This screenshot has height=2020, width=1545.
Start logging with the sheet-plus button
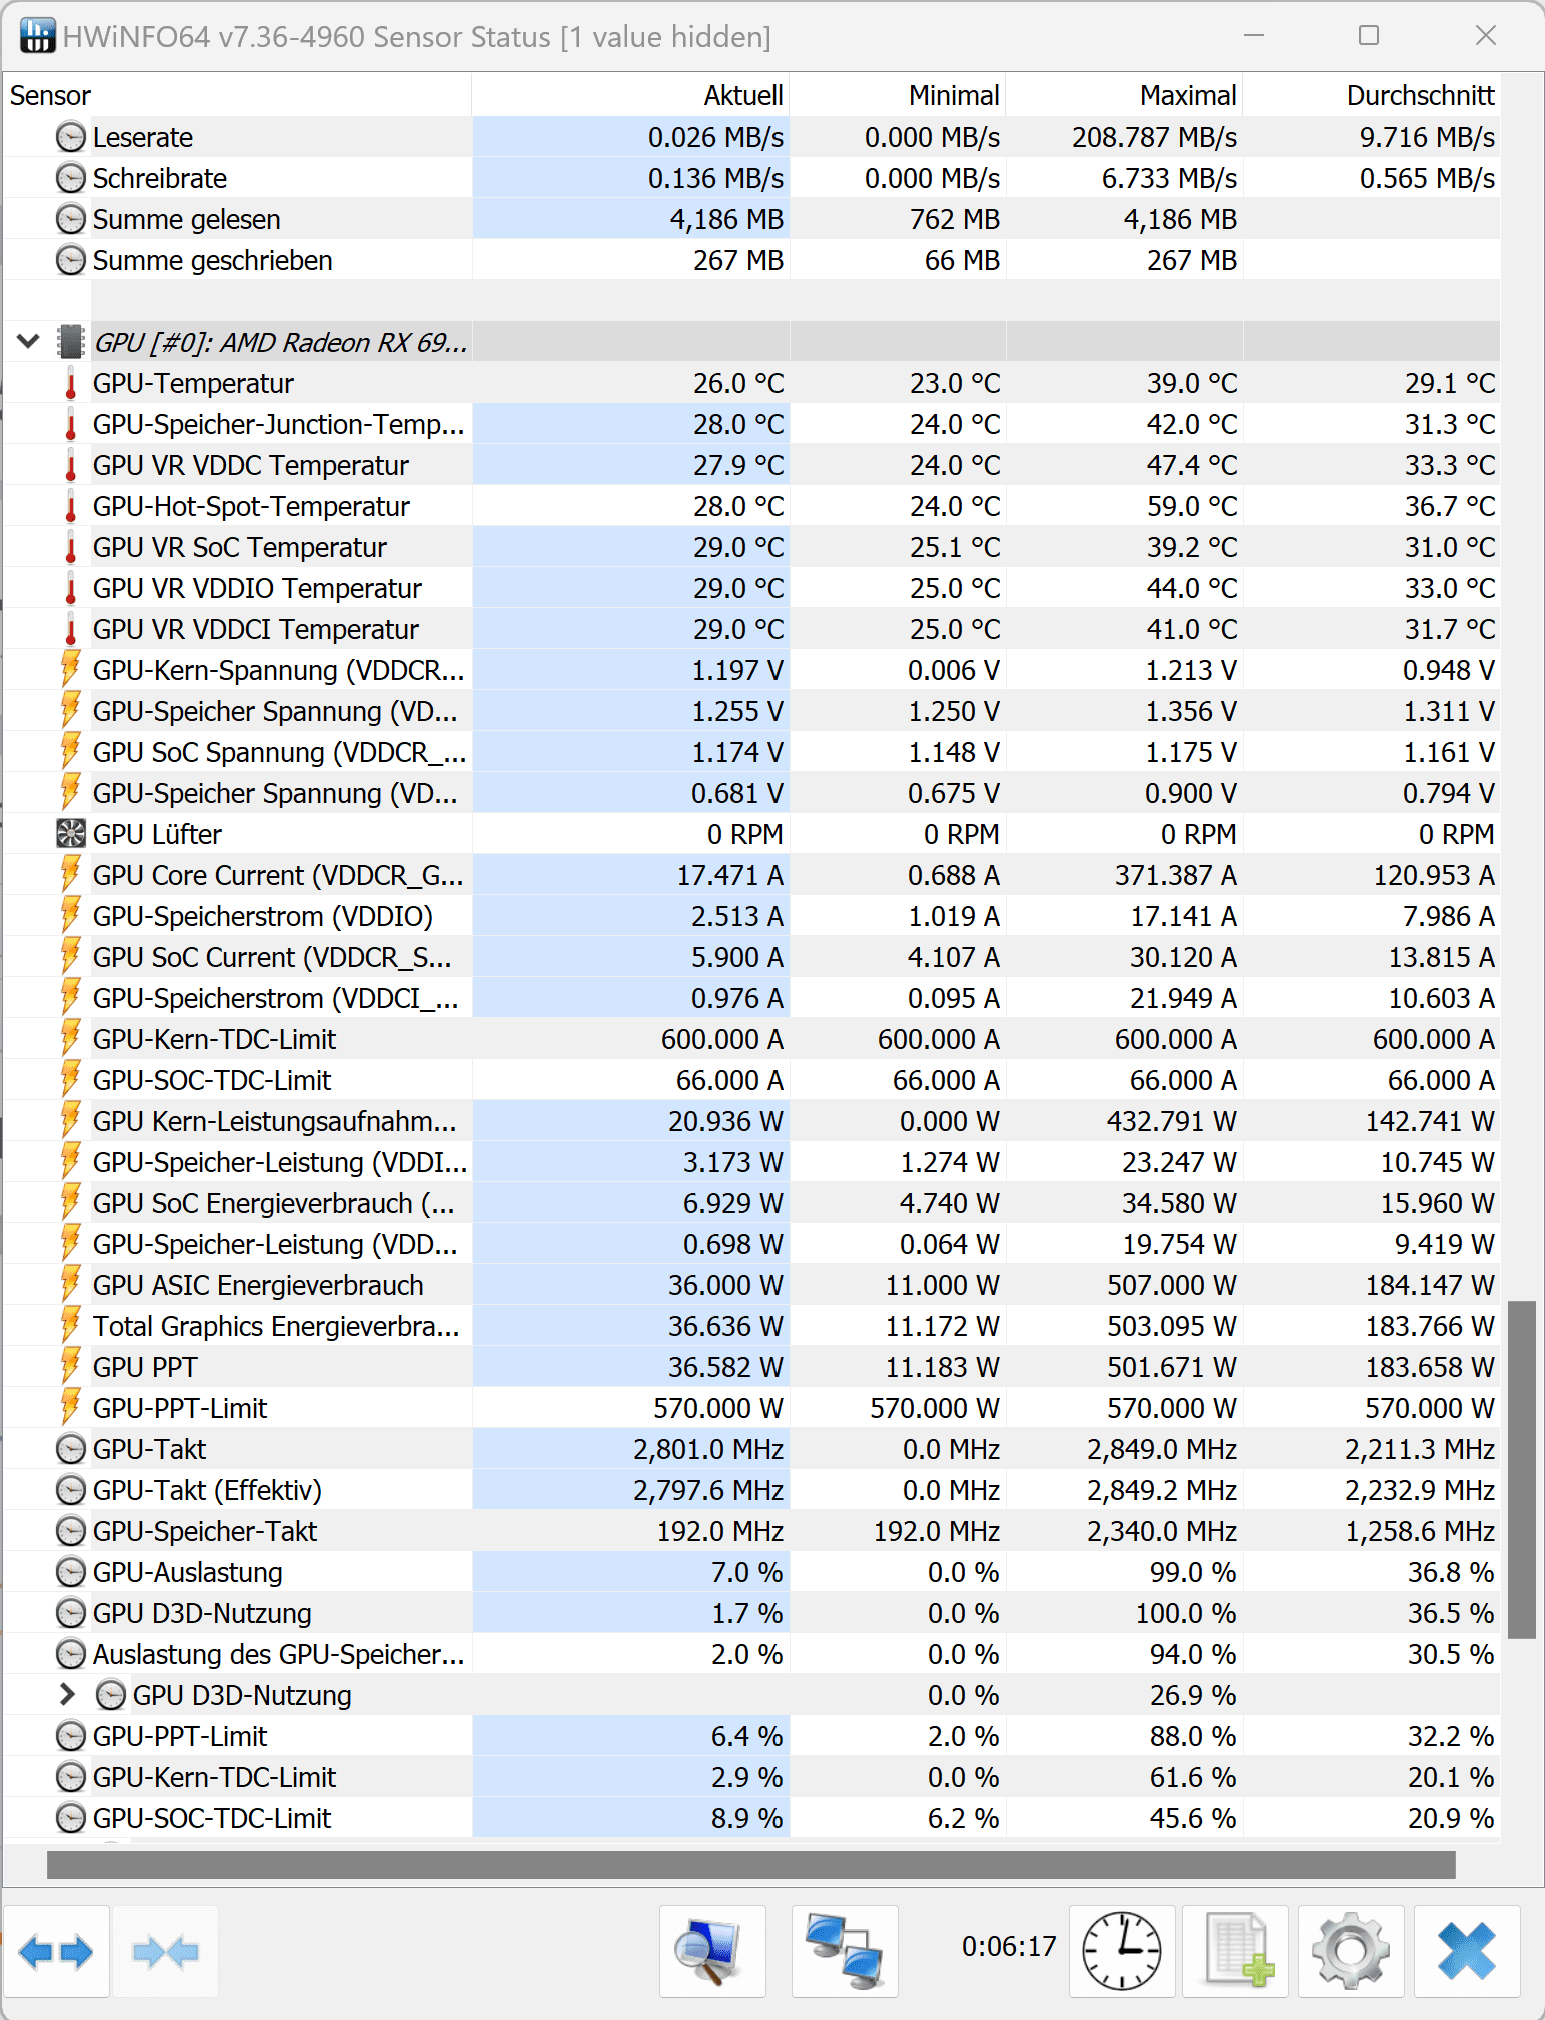pyautogui.click(x=1237, y=1951)
